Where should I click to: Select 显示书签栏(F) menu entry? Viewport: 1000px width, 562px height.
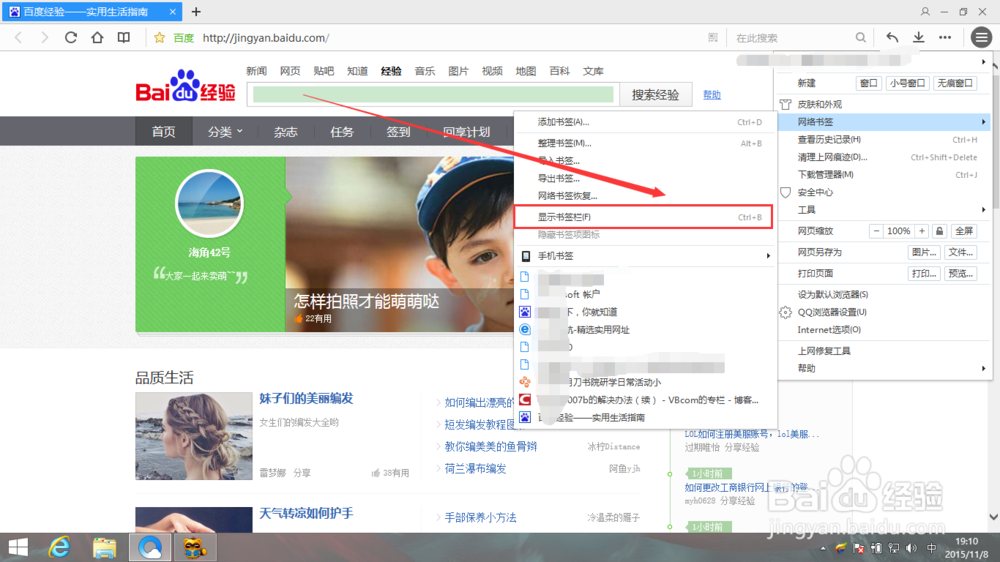click(643, 217)
